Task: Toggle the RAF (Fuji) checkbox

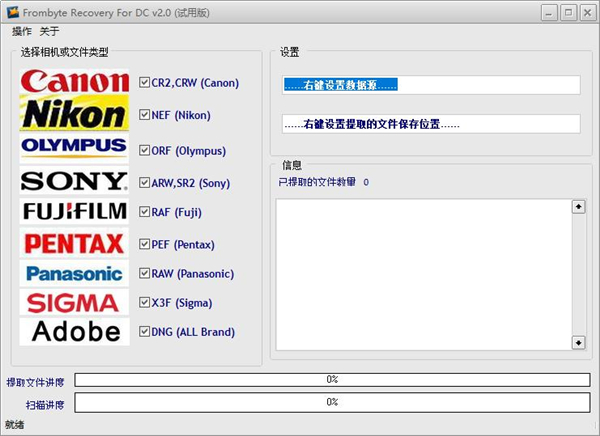Action: (x=145, y=212)
